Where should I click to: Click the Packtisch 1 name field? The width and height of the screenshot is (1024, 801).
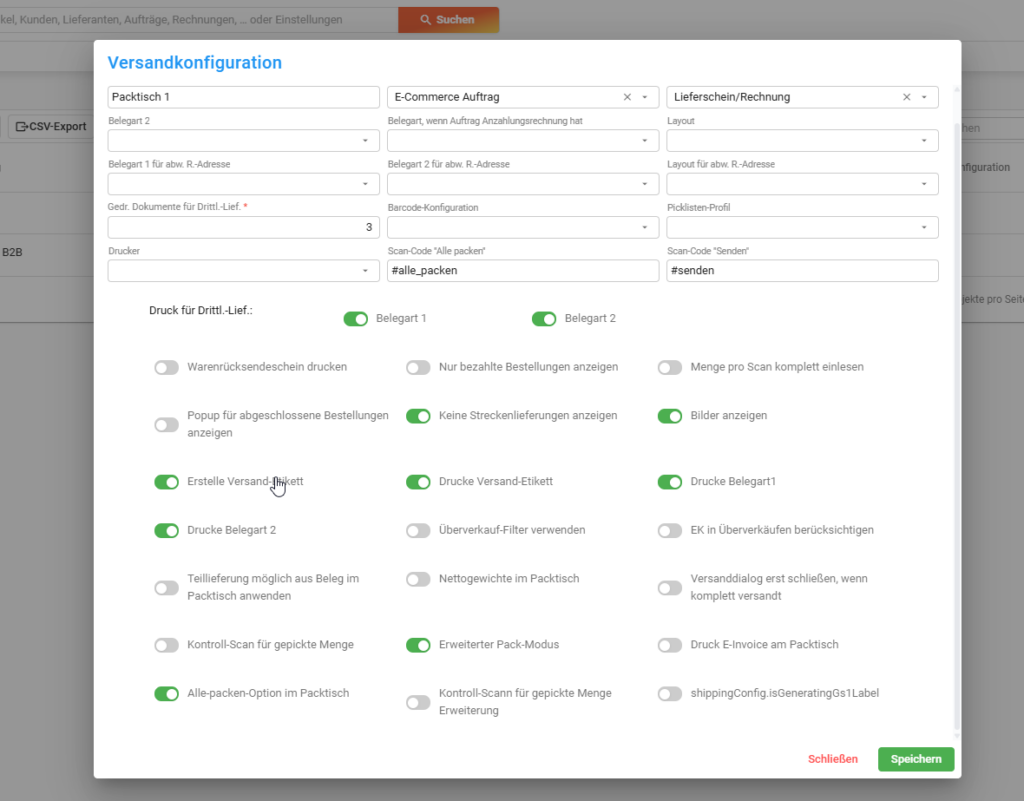[244, 97]
